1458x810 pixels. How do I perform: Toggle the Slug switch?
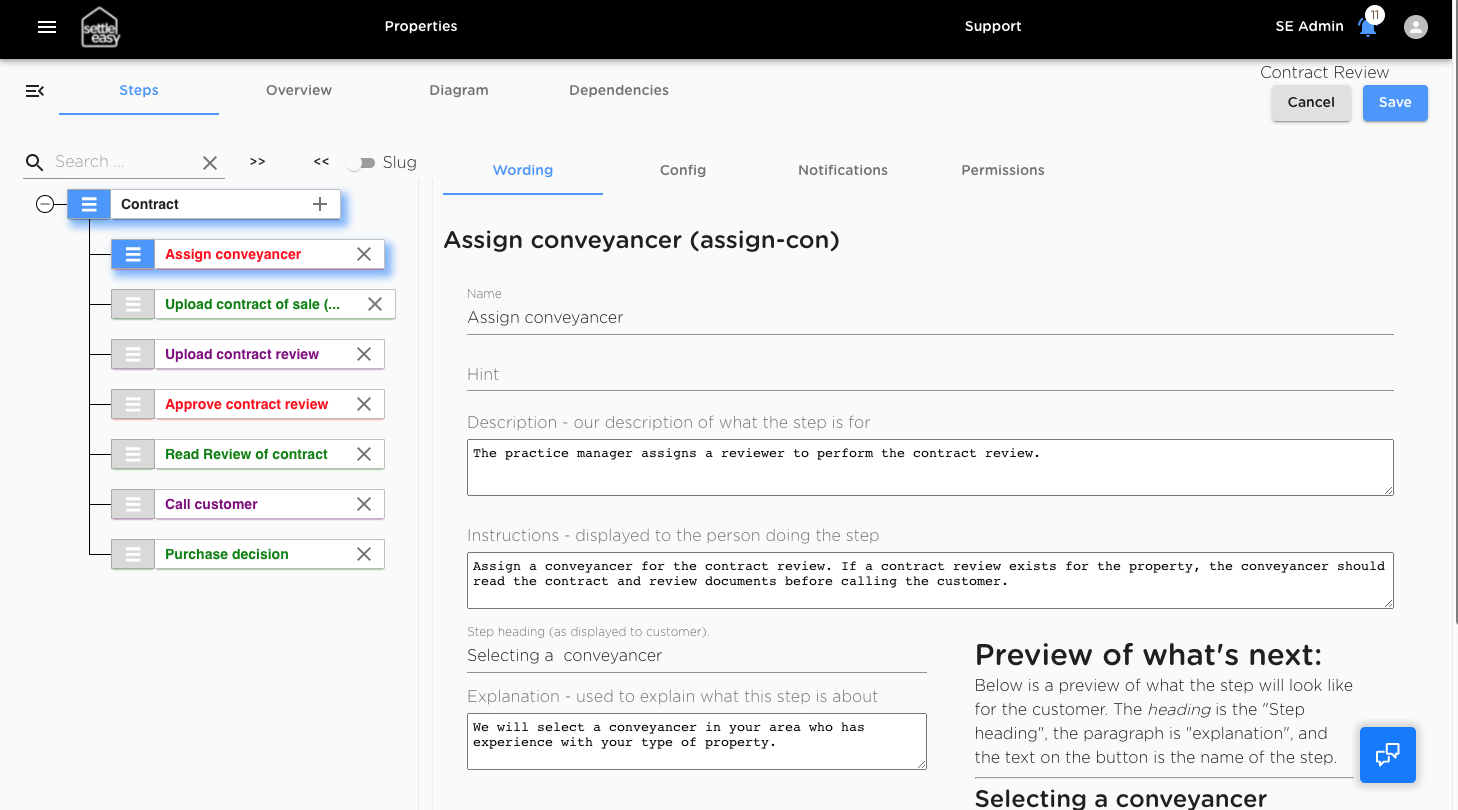pos(361,162)
